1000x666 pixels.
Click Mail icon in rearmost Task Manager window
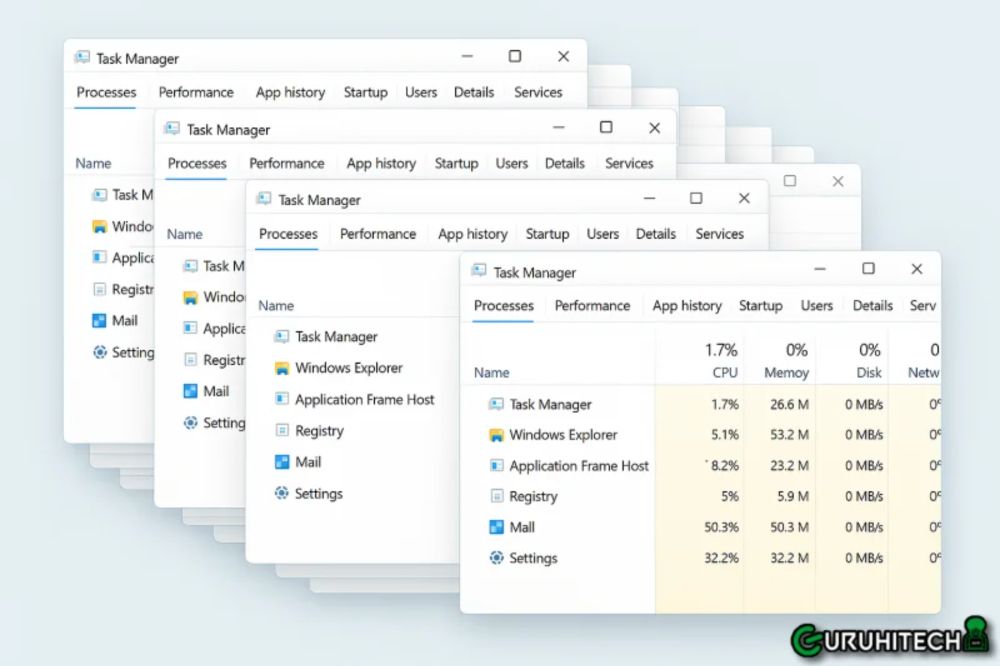tap(99, 320)
